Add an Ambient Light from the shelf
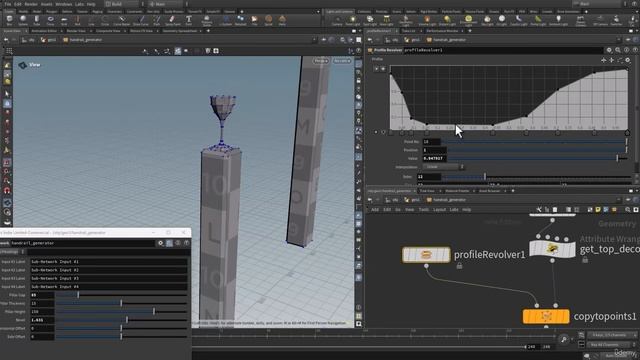 point(558,20)
